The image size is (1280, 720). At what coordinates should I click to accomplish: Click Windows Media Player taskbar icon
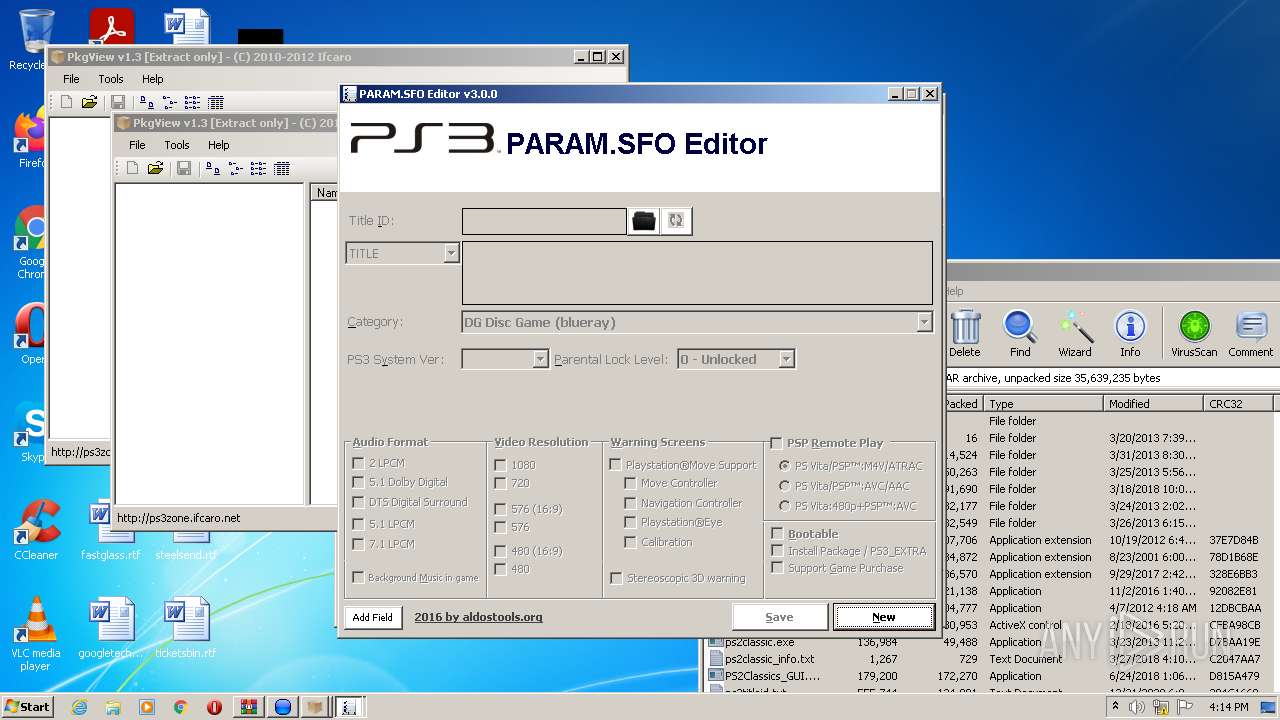coord(147,707)
